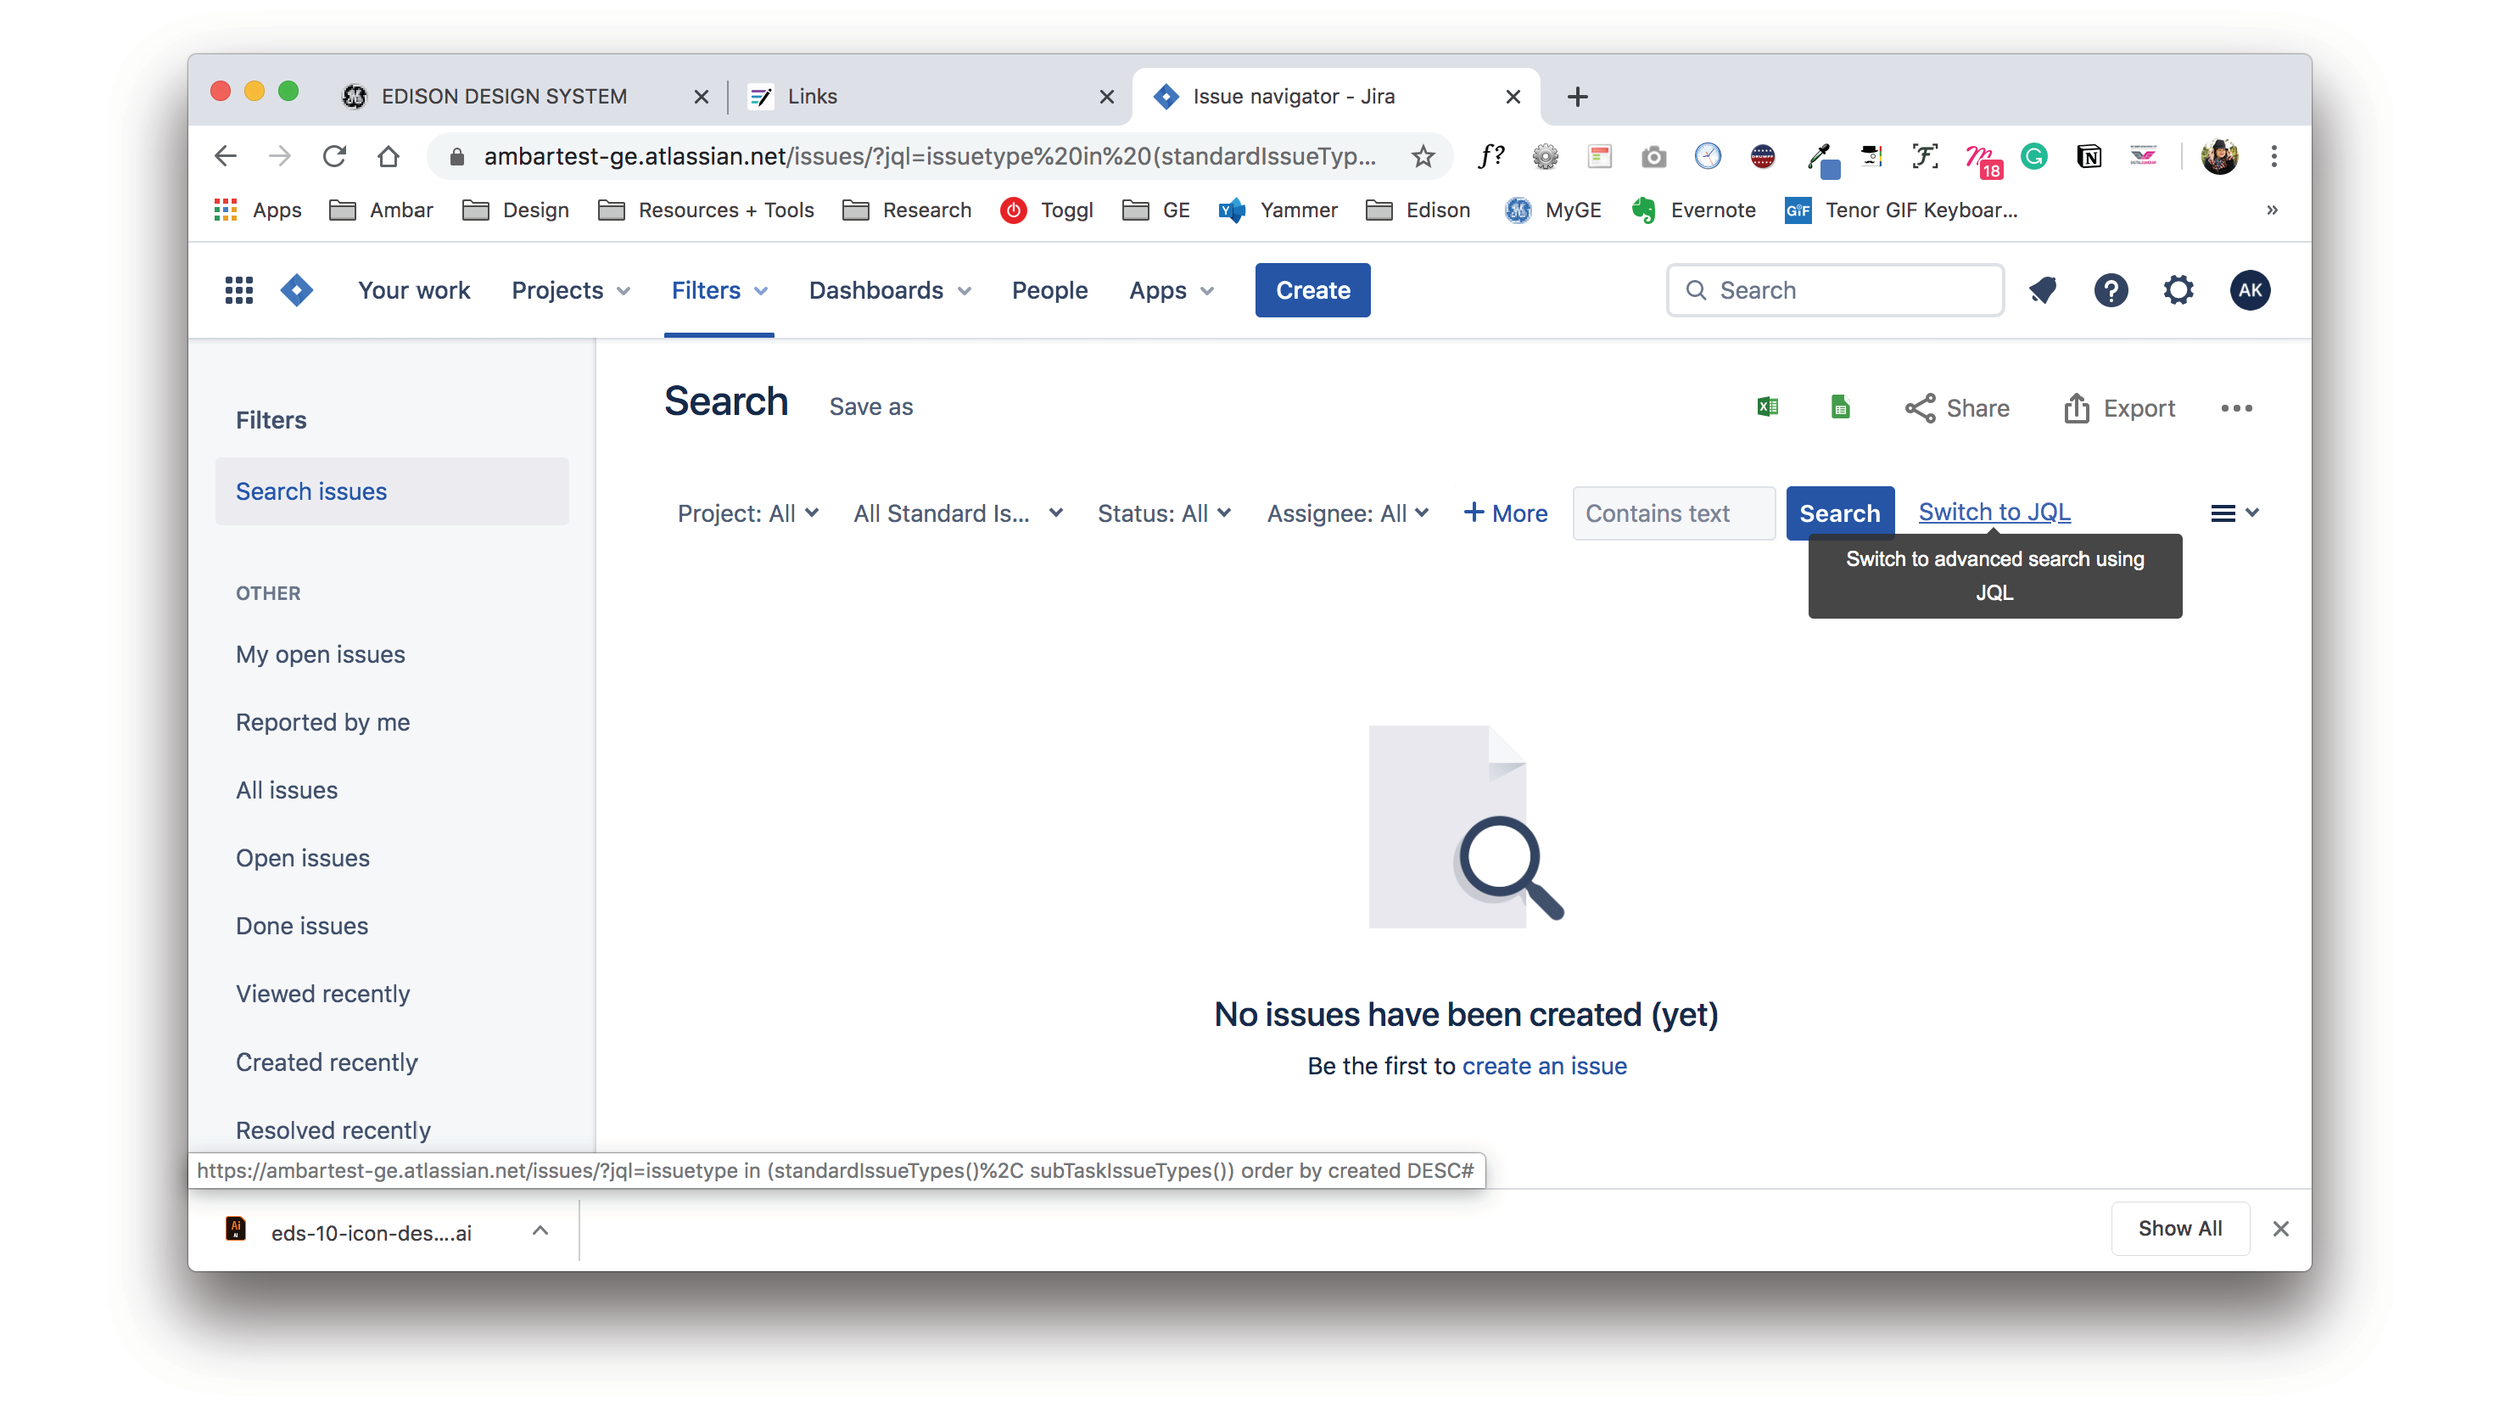
Task: Go to People in the navigation
Action: tap(1049, 290)
